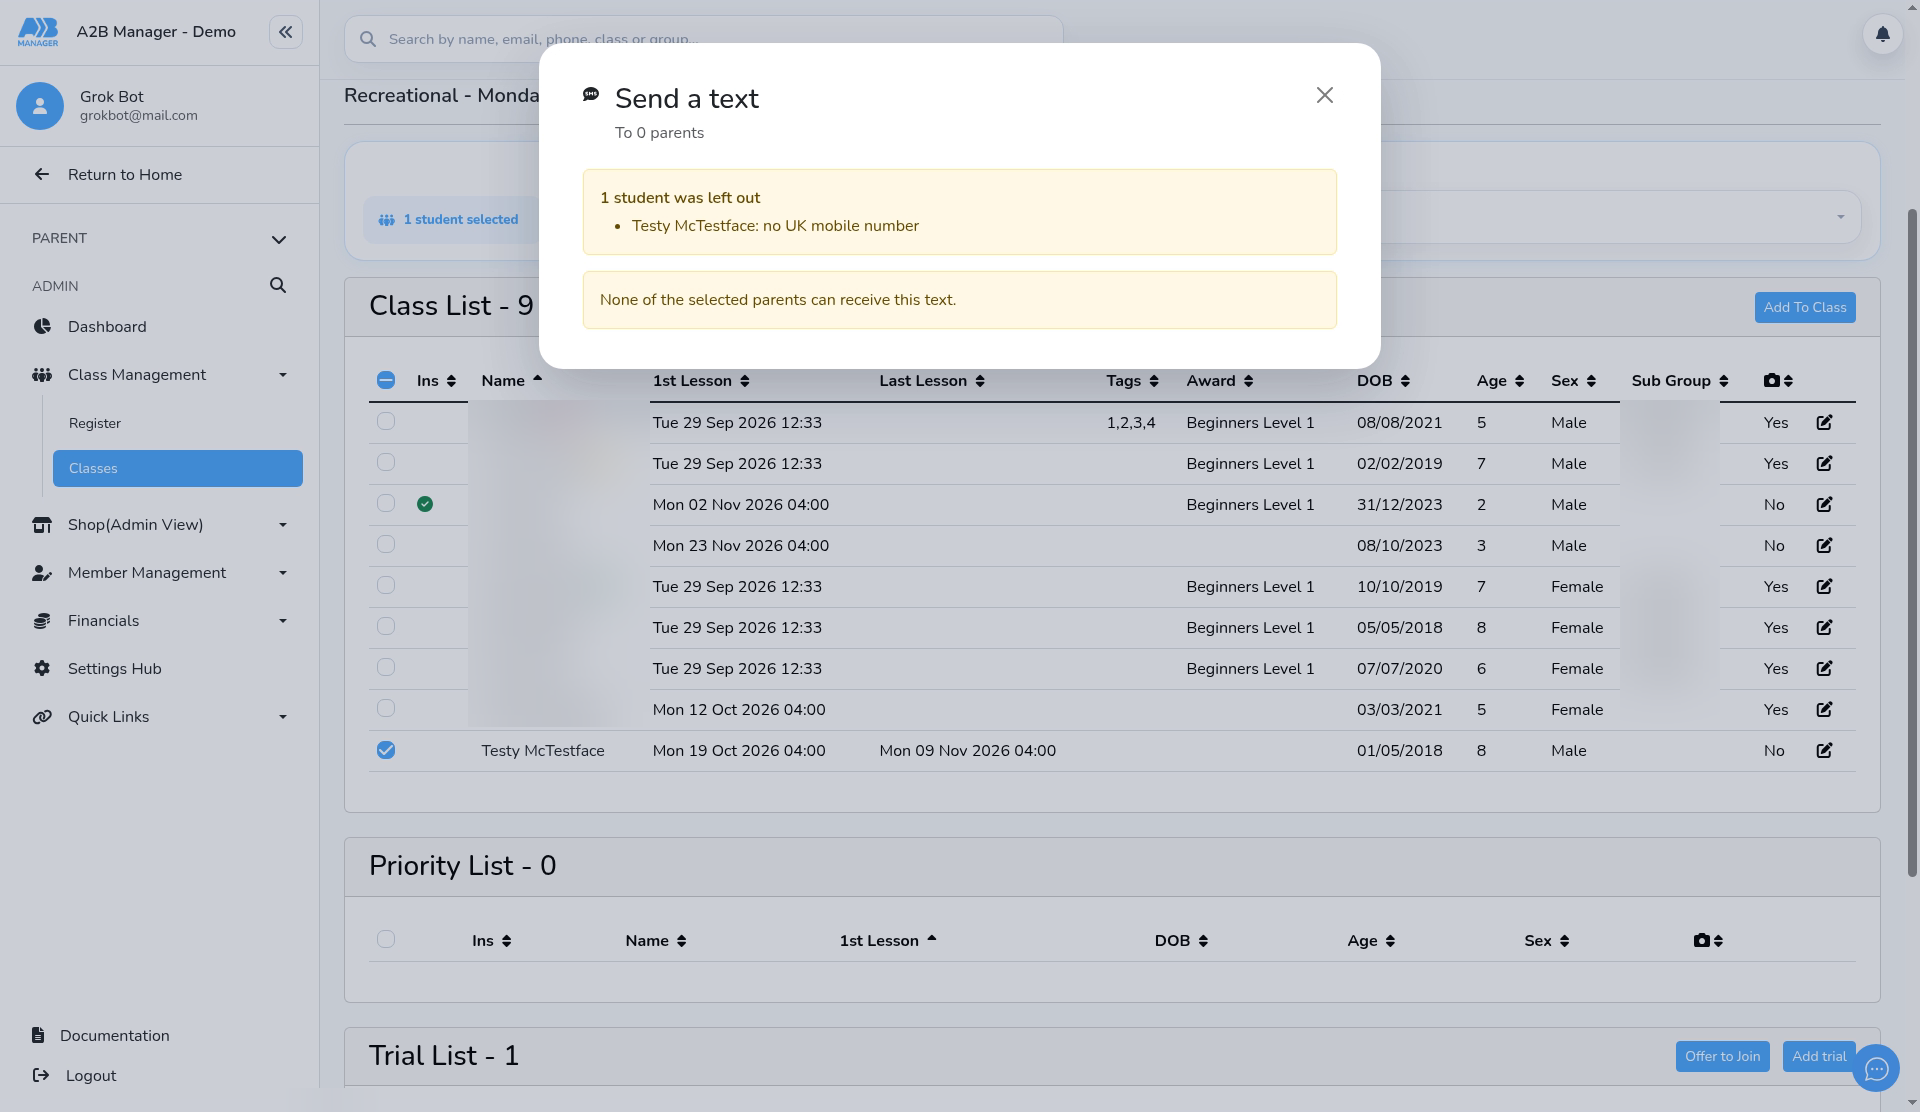Select the Classes submenu item

[x=178, y=469]
